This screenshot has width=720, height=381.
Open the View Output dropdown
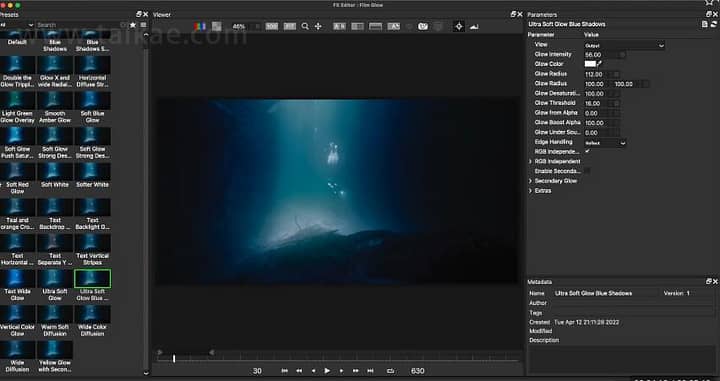(x=624, y=45)
